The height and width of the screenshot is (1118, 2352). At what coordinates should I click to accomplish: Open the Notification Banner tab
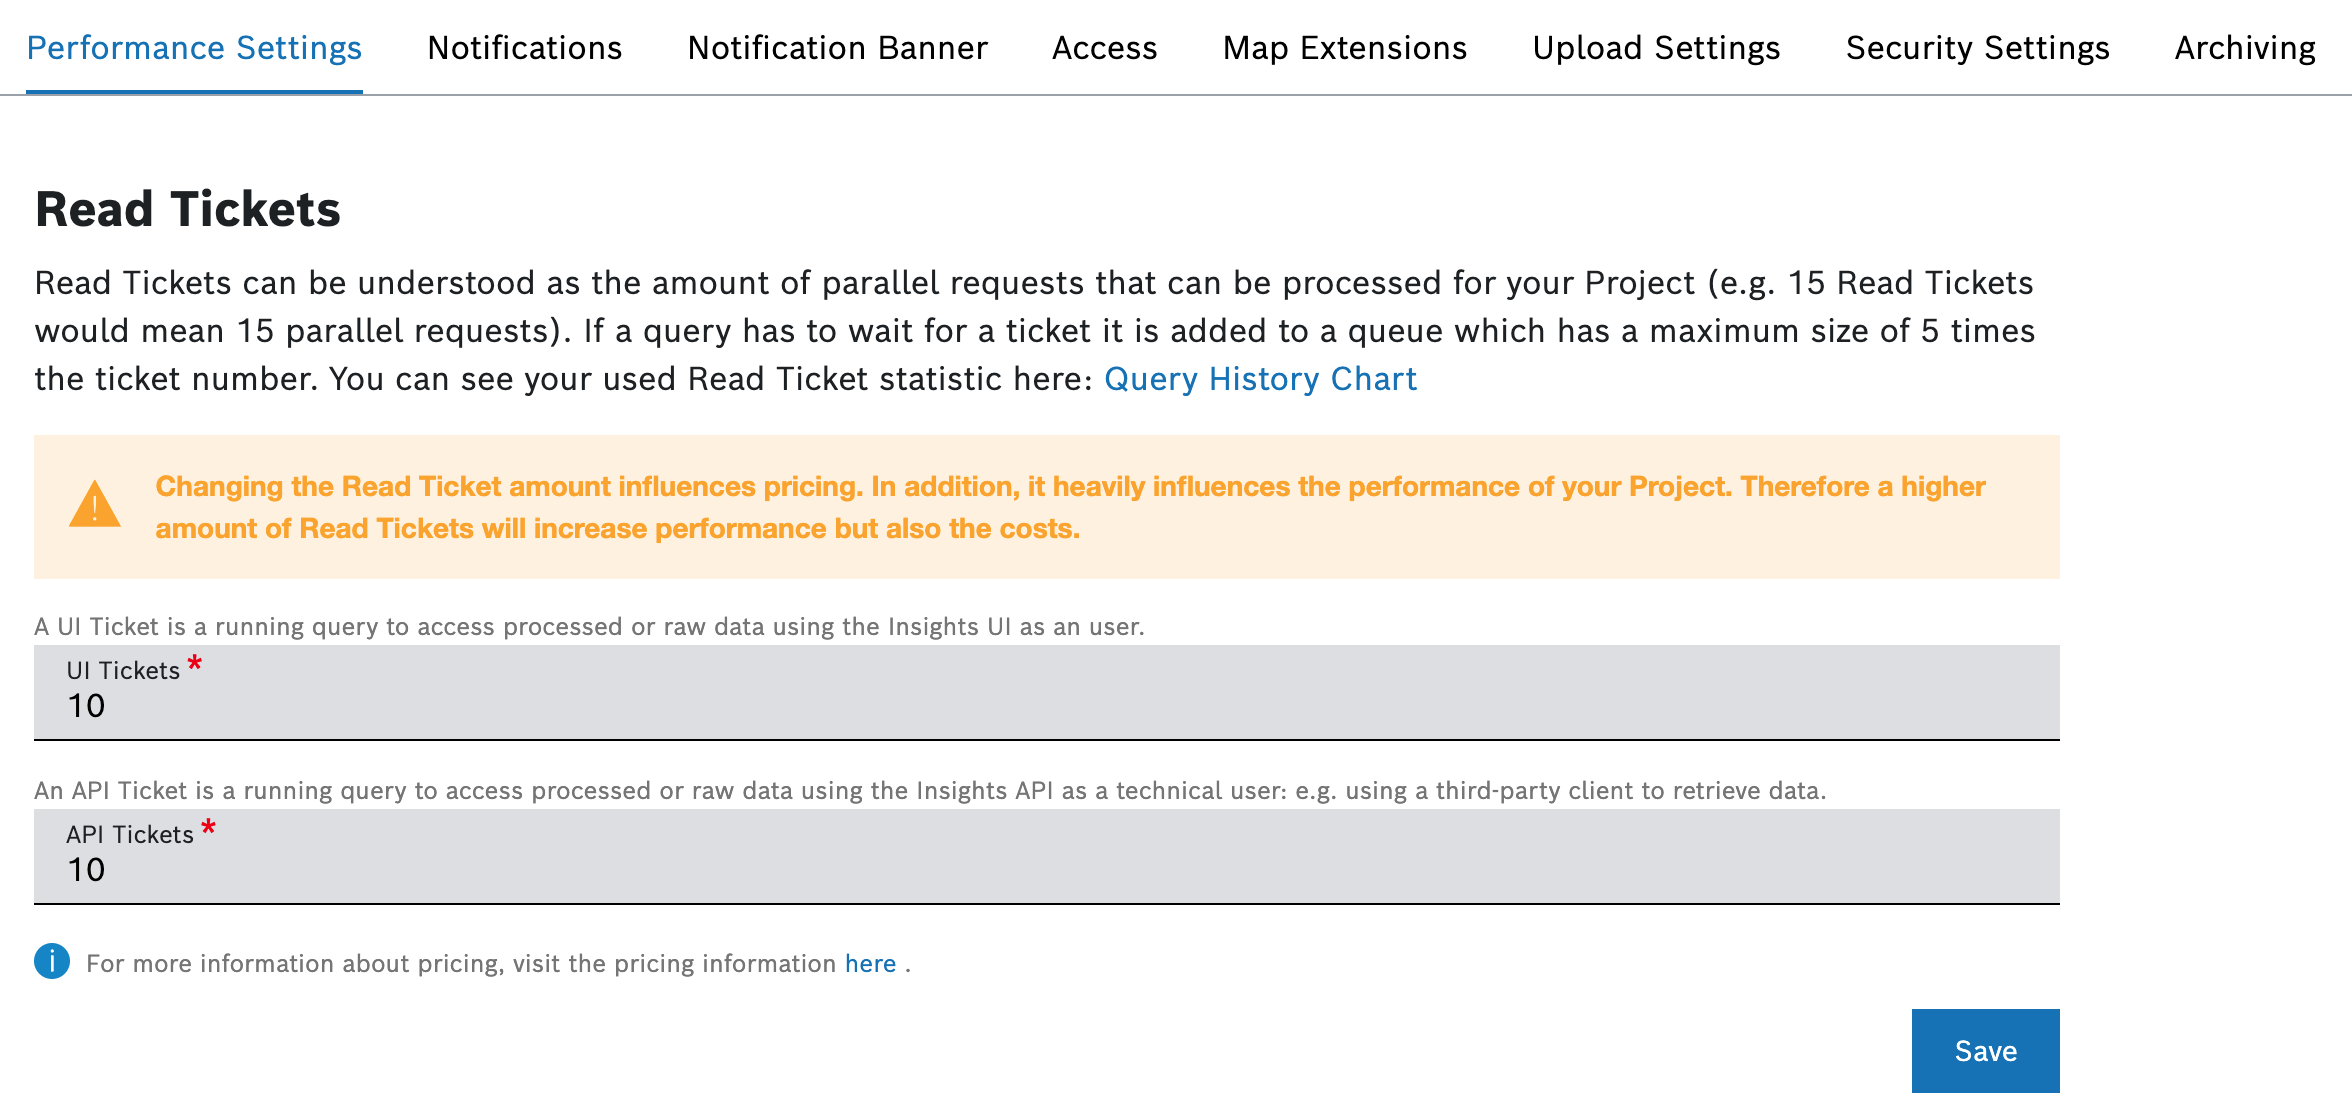837,48
